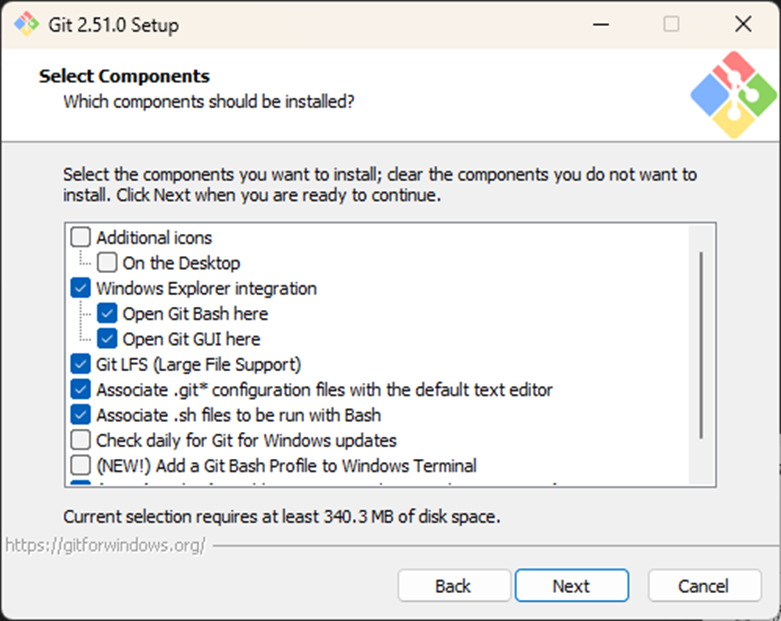Image resolution: width=781 pixels, height=621 pixels.
Task: Disable Open Git Bash here
Action: (107, 314)
